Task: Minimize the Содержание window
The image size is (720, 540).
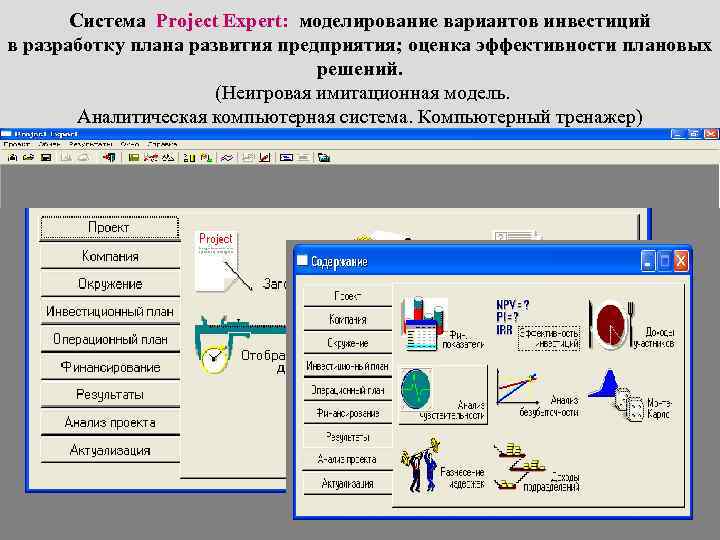Action: click(x=647, y=261)
